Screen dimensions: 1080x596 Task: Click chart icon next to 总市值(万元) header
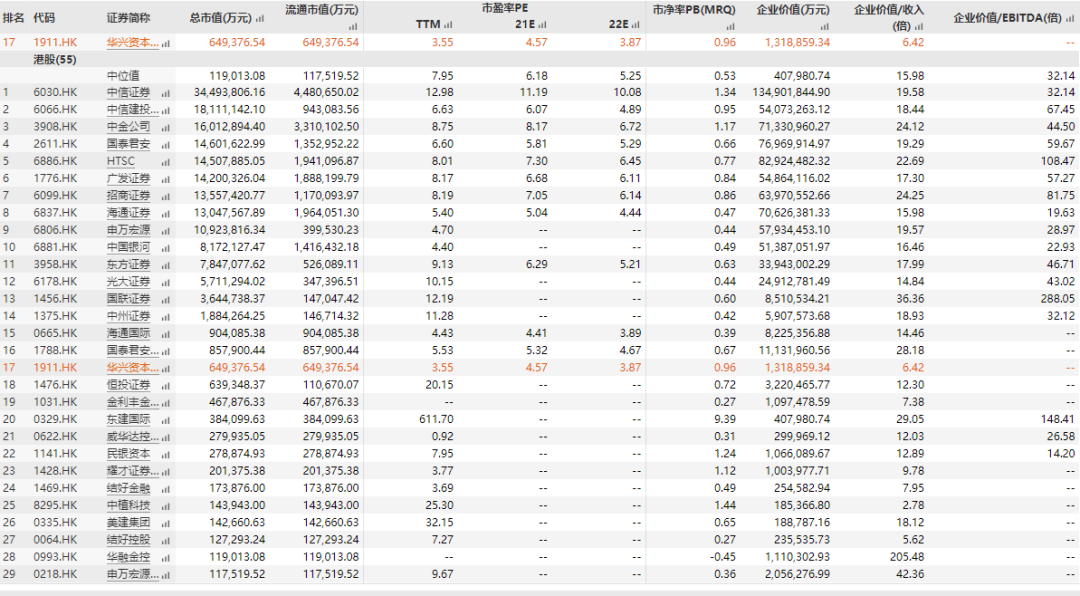260,19
